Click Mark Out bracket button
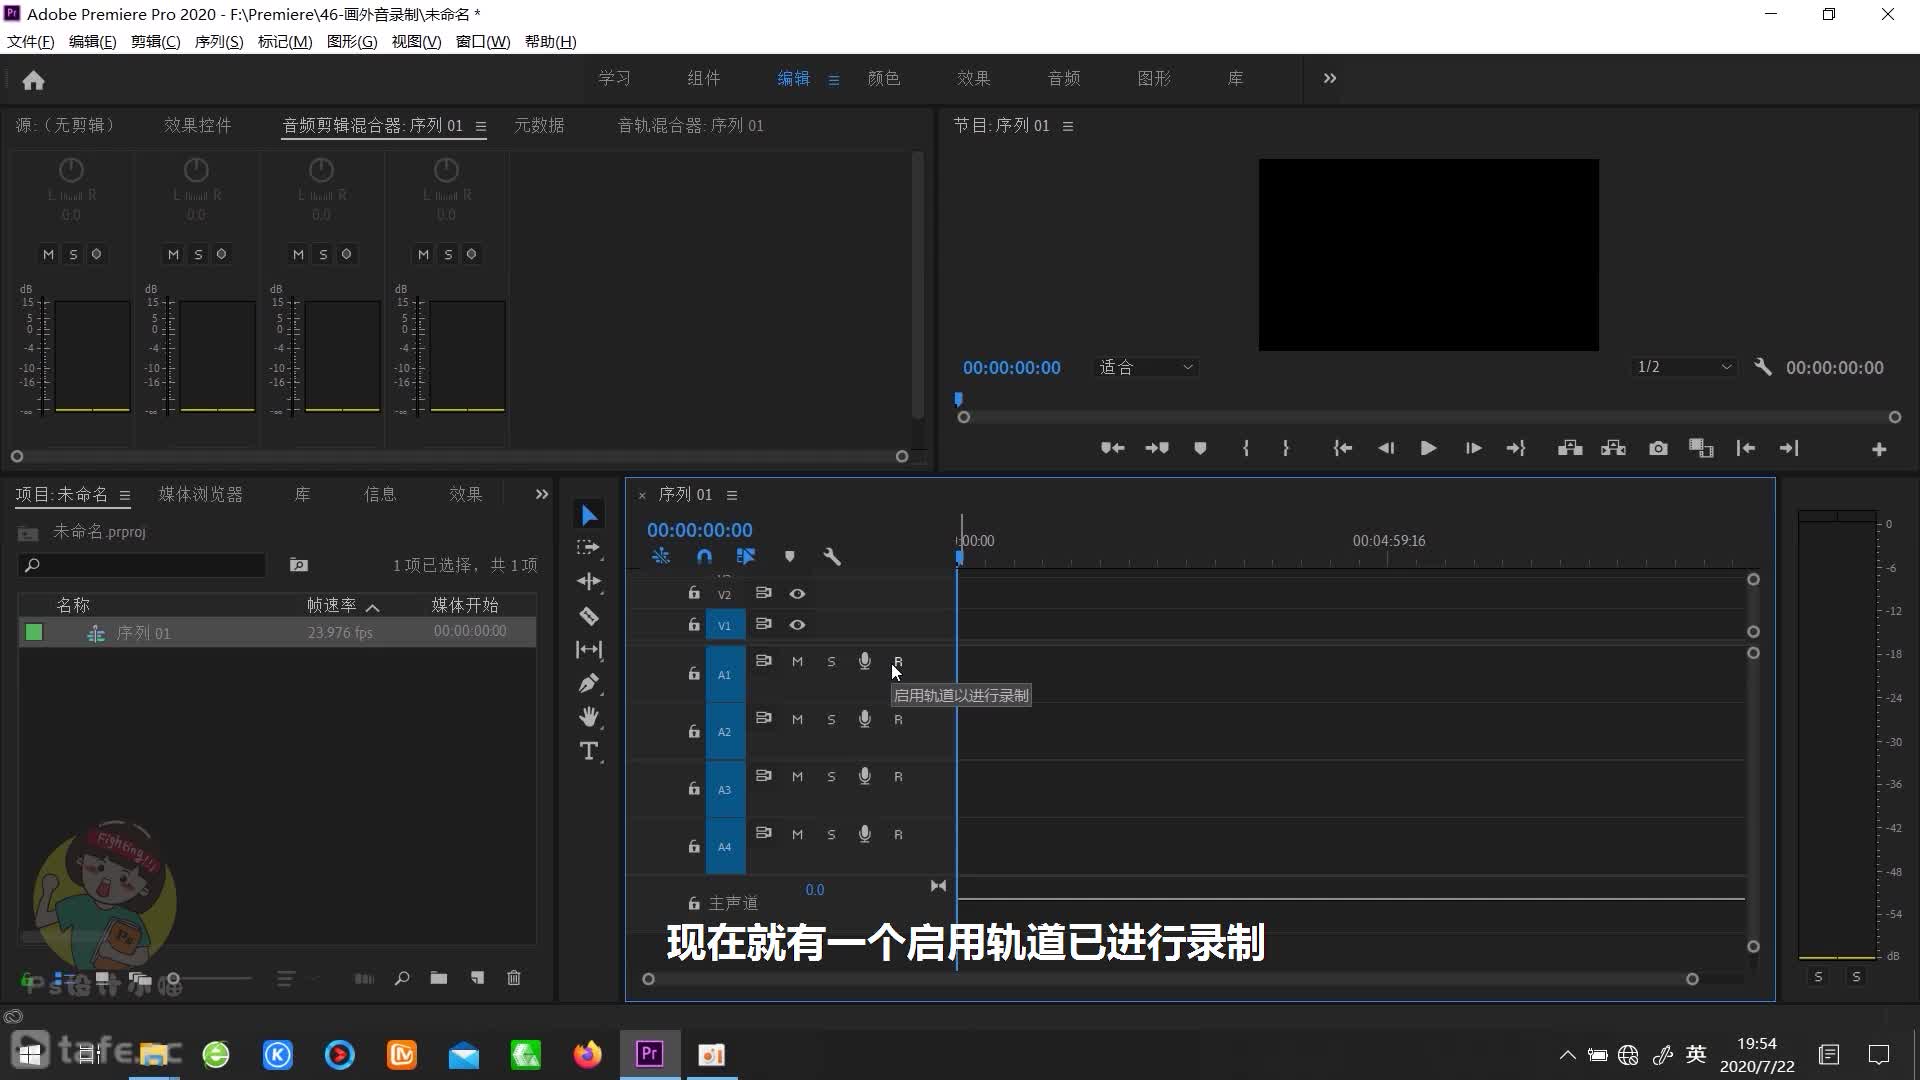 [x=1286, y=448]
